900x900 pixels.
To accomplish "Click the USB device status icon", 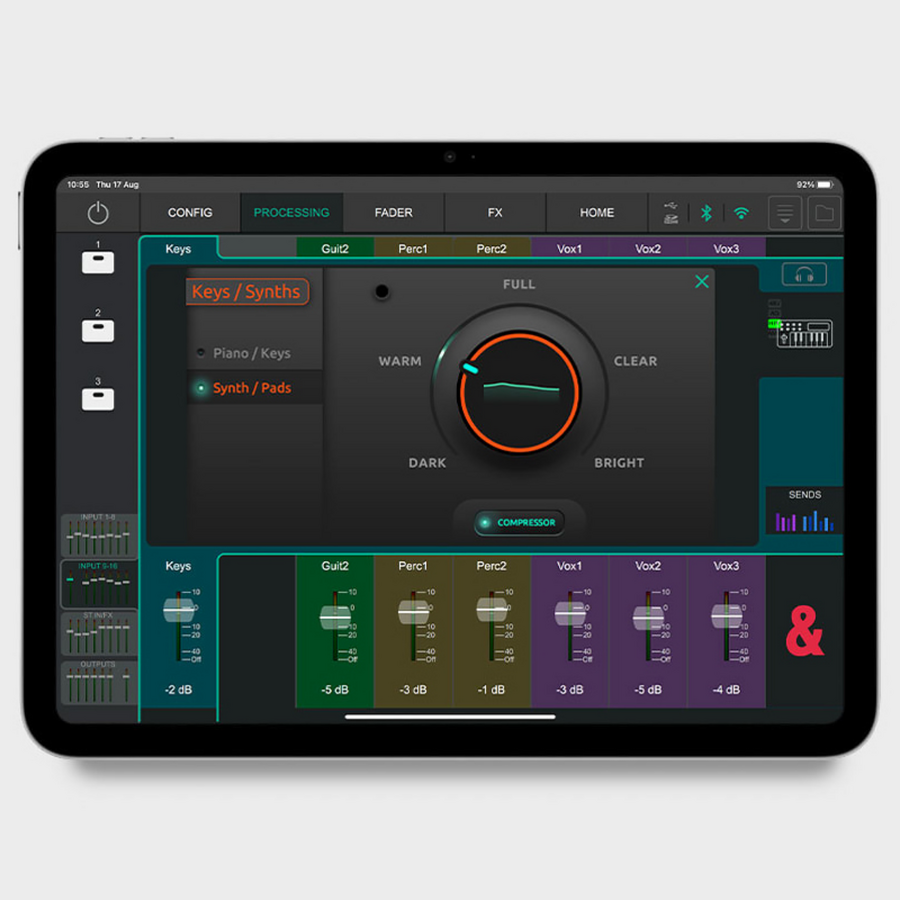I will 670,213.
